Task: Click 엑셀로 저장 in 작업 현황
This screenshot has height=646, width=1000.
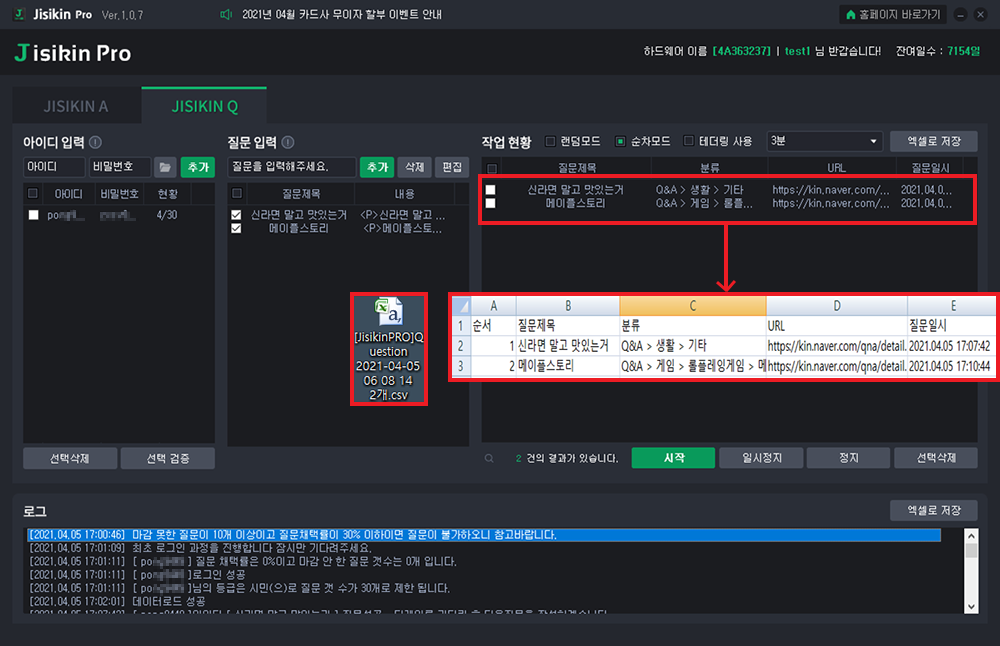Action: 934,141
